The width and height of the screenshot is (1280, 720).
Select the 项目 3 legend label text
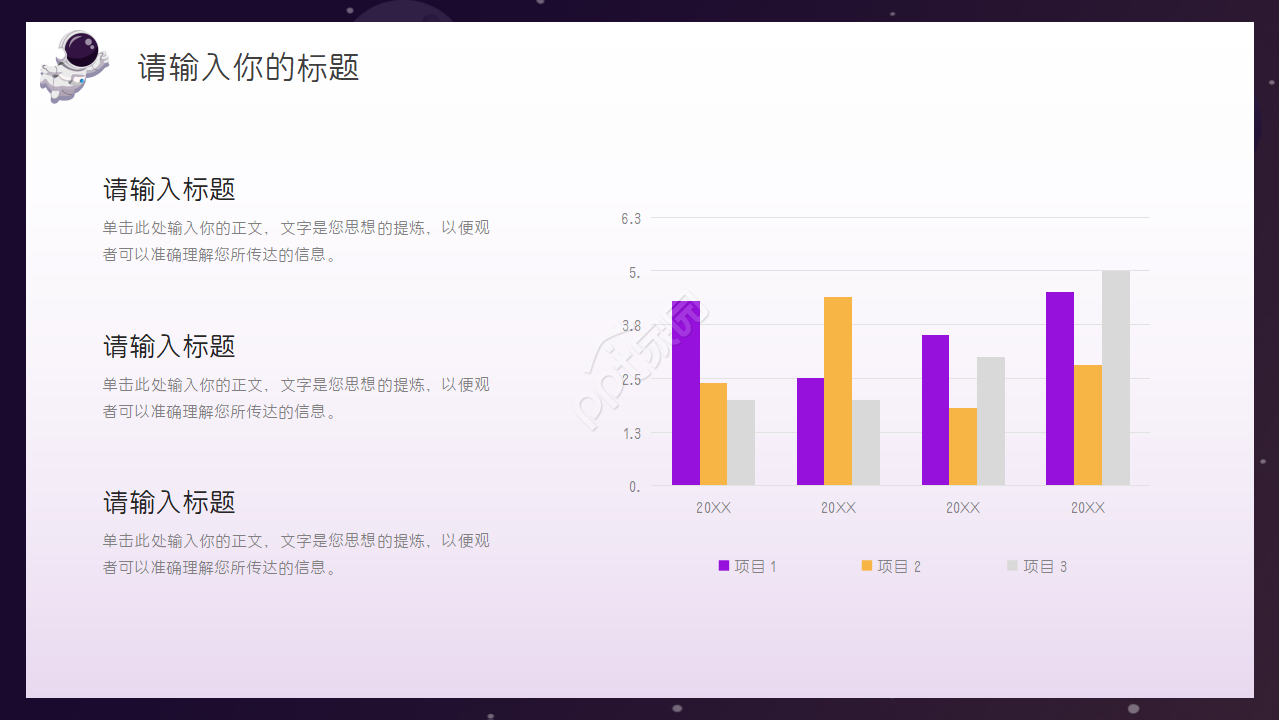pos(1045,566)
